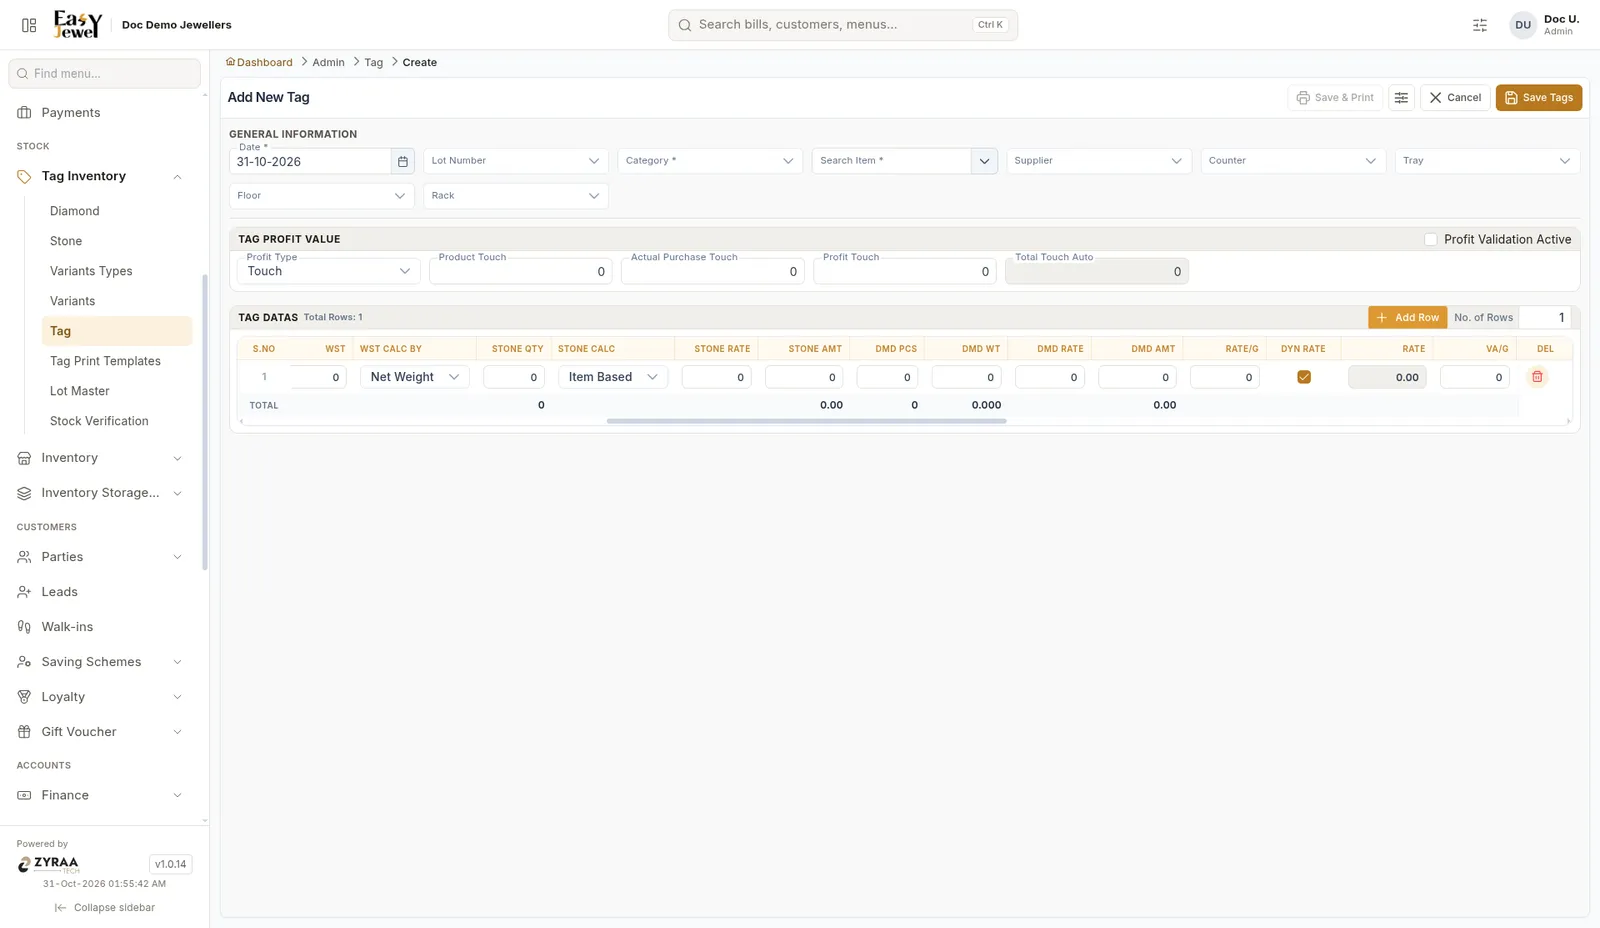Click the Save Tags button
1600x928 pixels.
coord(1538,98)
